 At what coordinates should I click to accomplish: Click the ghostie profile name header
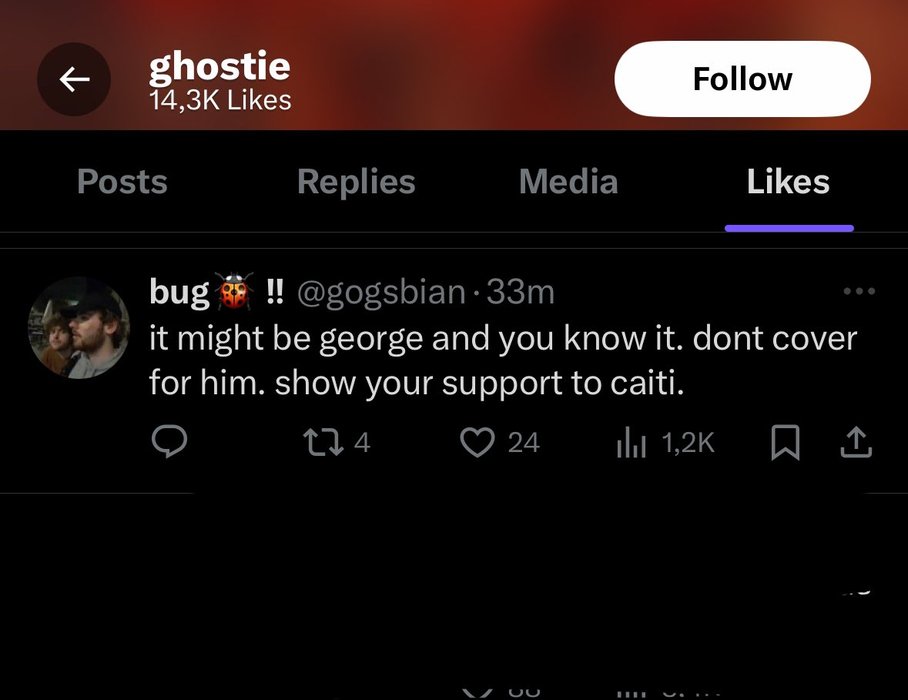[219, 66]
